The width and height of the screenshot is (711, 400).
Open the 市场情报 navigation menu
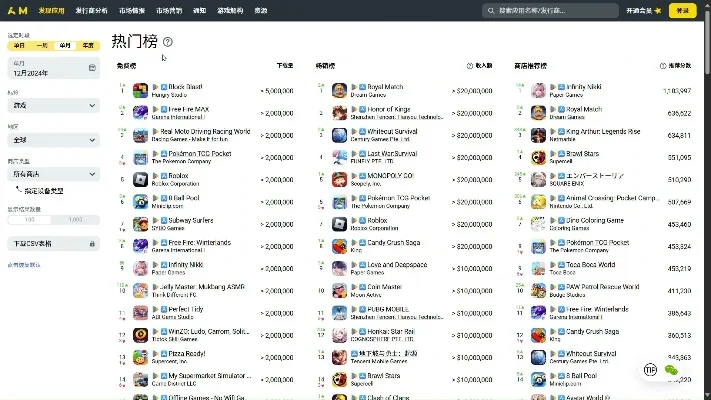[132, 10]
